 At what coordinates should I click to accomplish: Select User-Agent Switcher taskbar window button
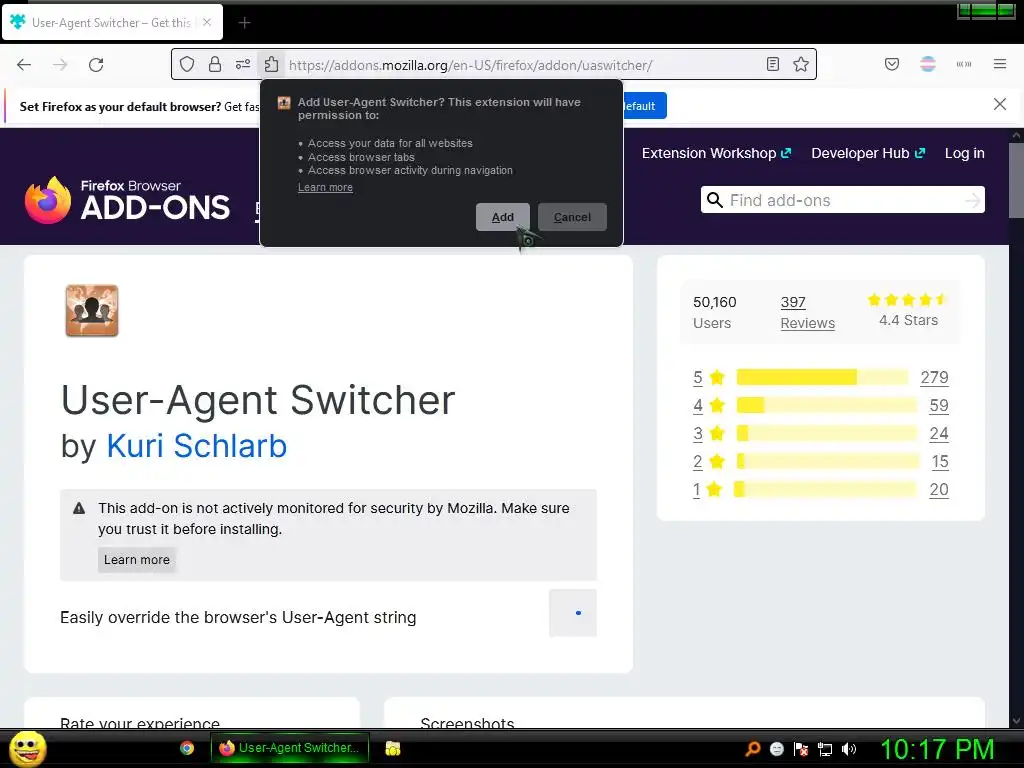pyautogui.click(x=290, y=748)
